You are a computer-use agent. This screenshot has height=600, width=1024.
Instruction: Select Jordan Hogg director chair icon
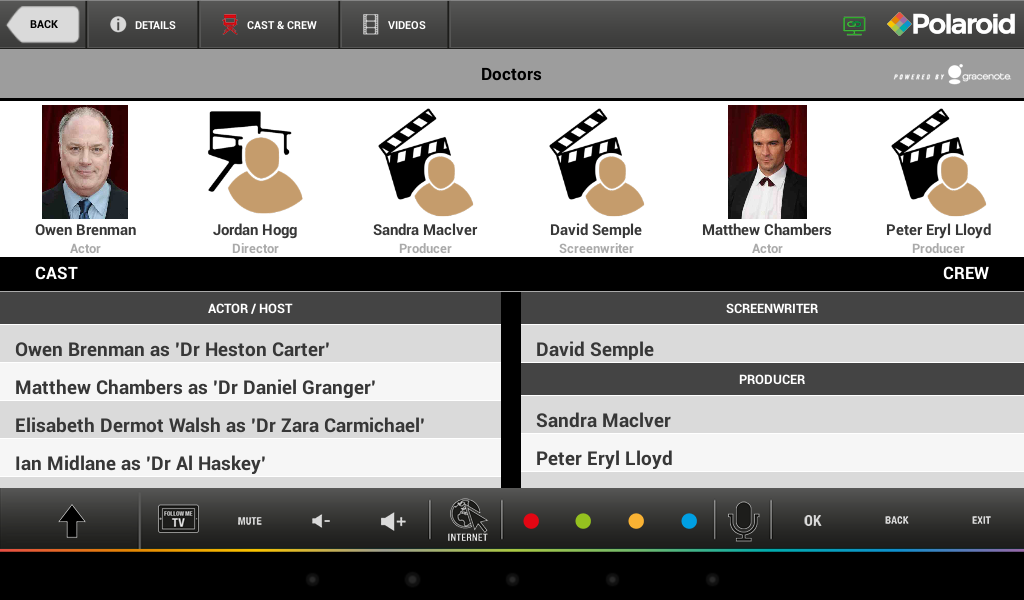(x=255, y=161)
